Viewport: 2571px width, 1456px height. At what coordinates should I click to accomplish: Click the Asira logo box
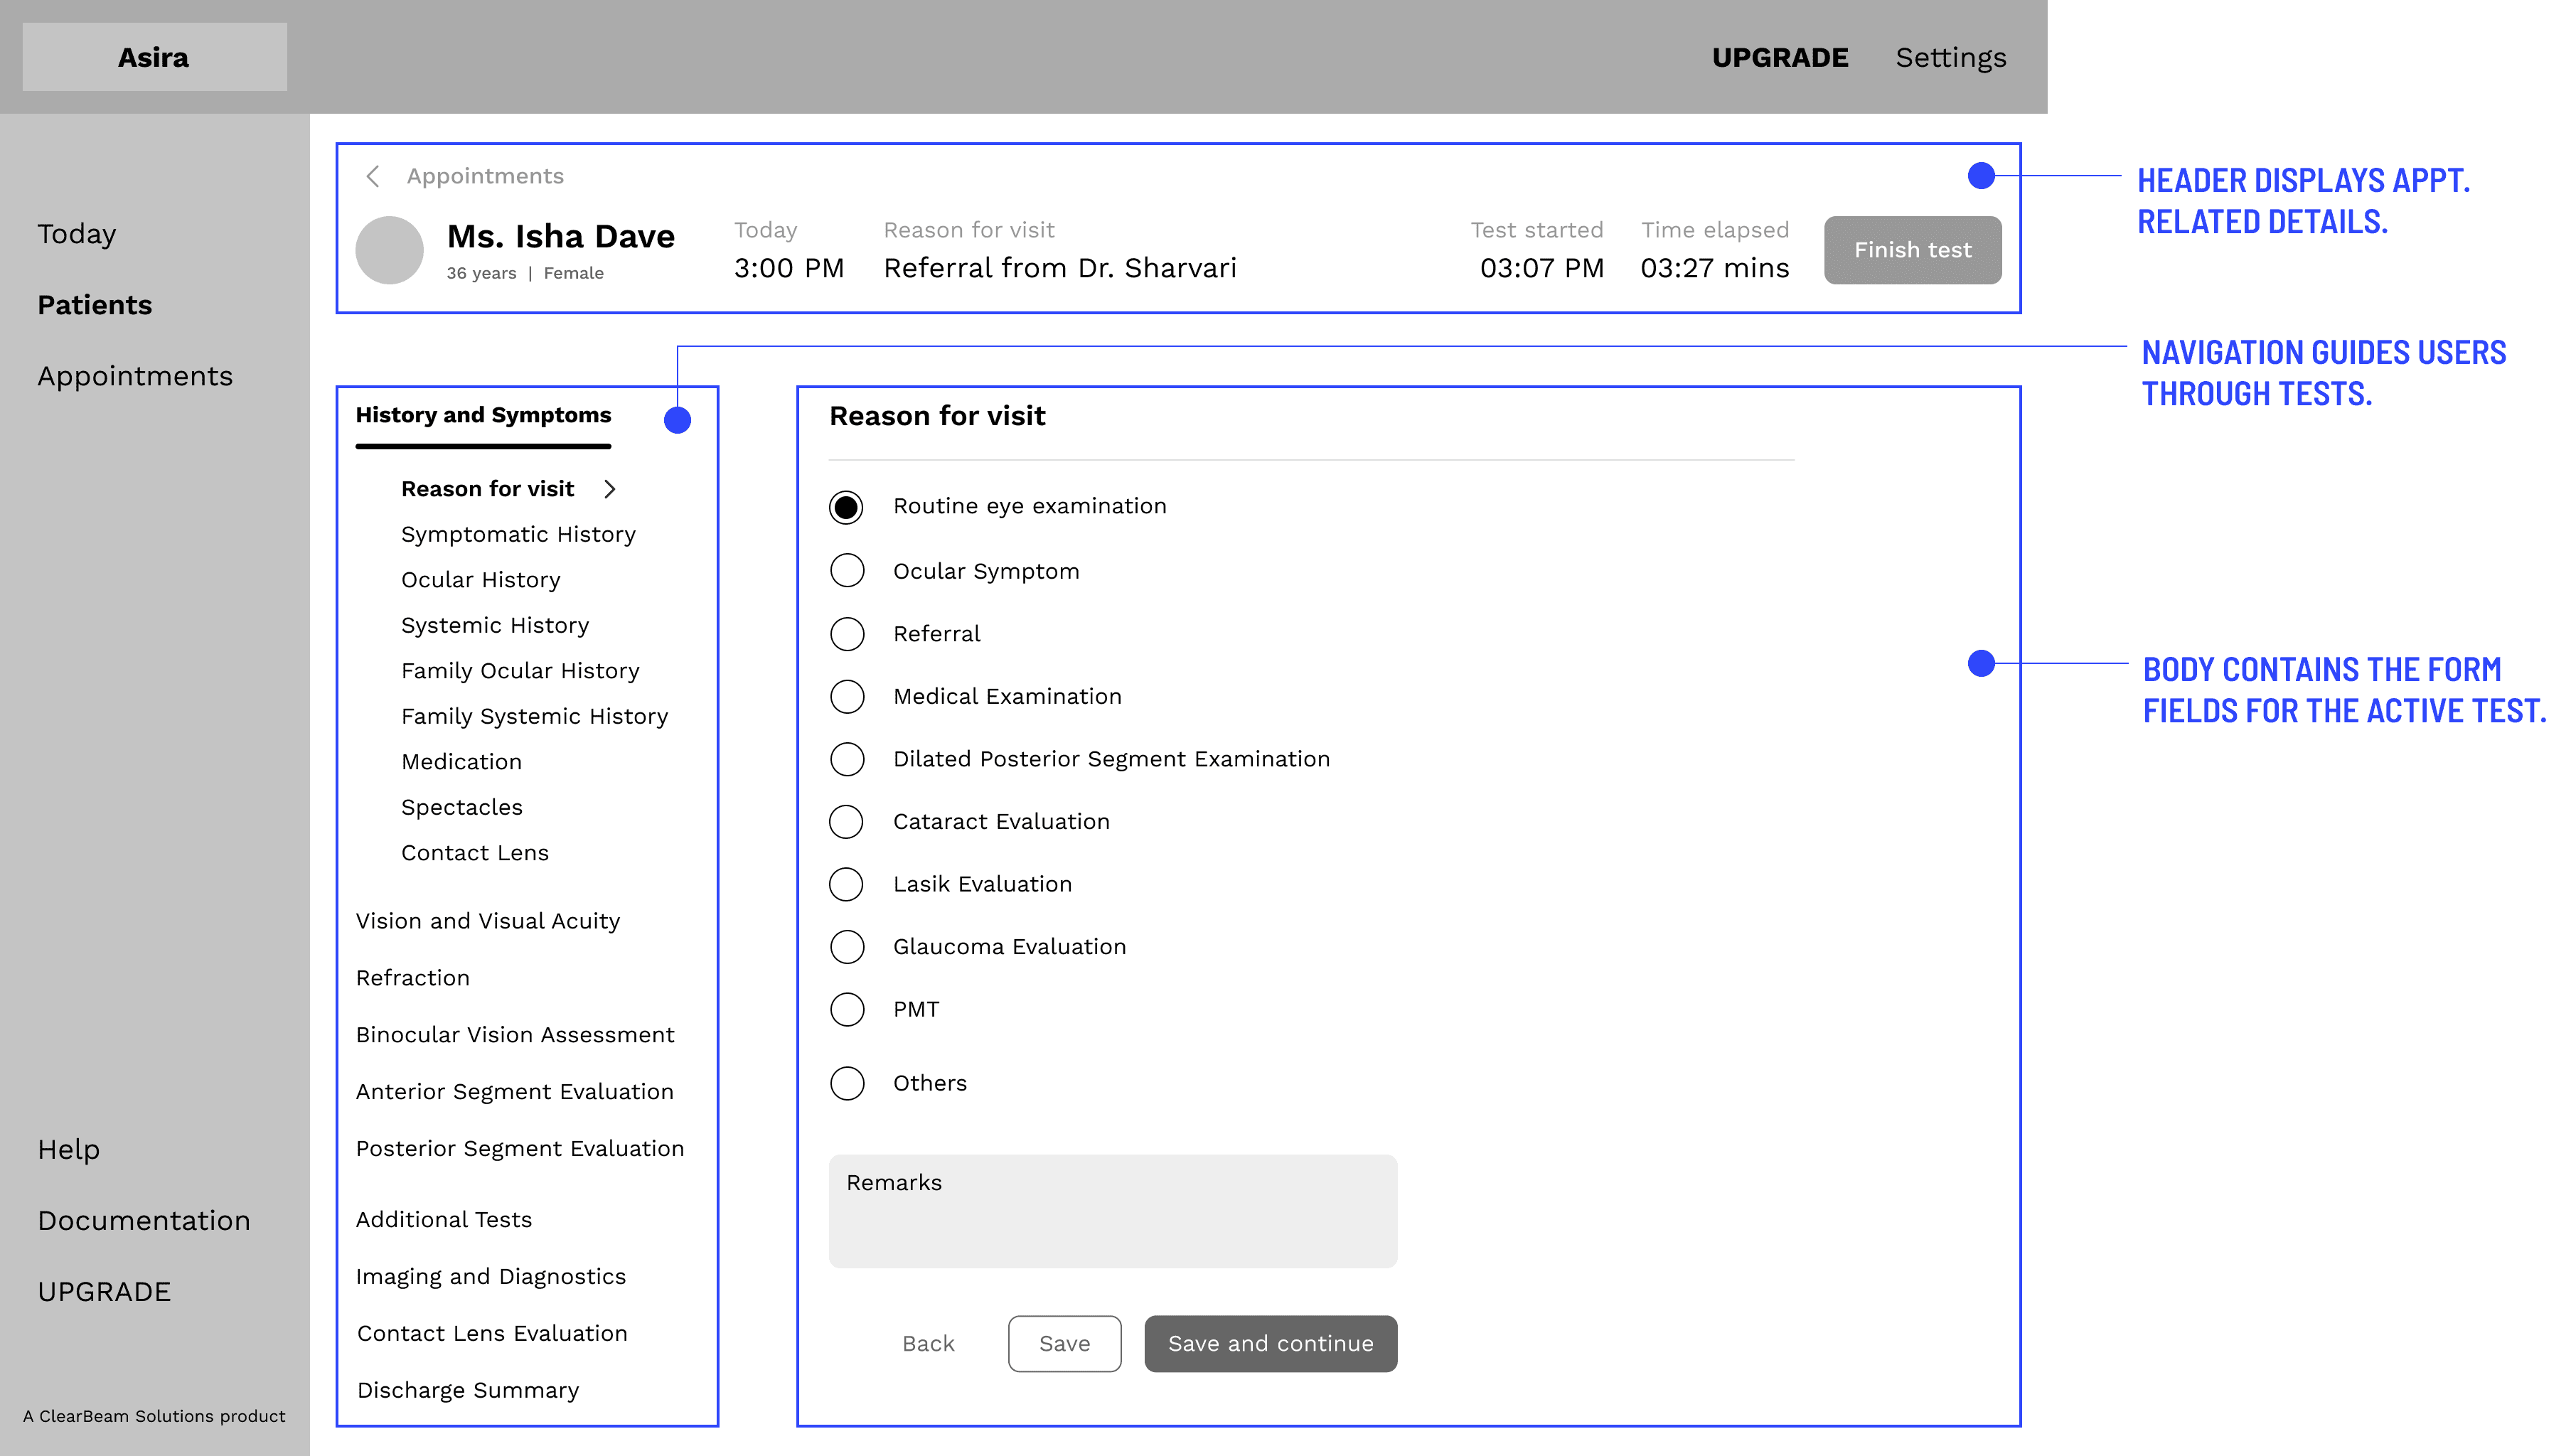[154, 57]
